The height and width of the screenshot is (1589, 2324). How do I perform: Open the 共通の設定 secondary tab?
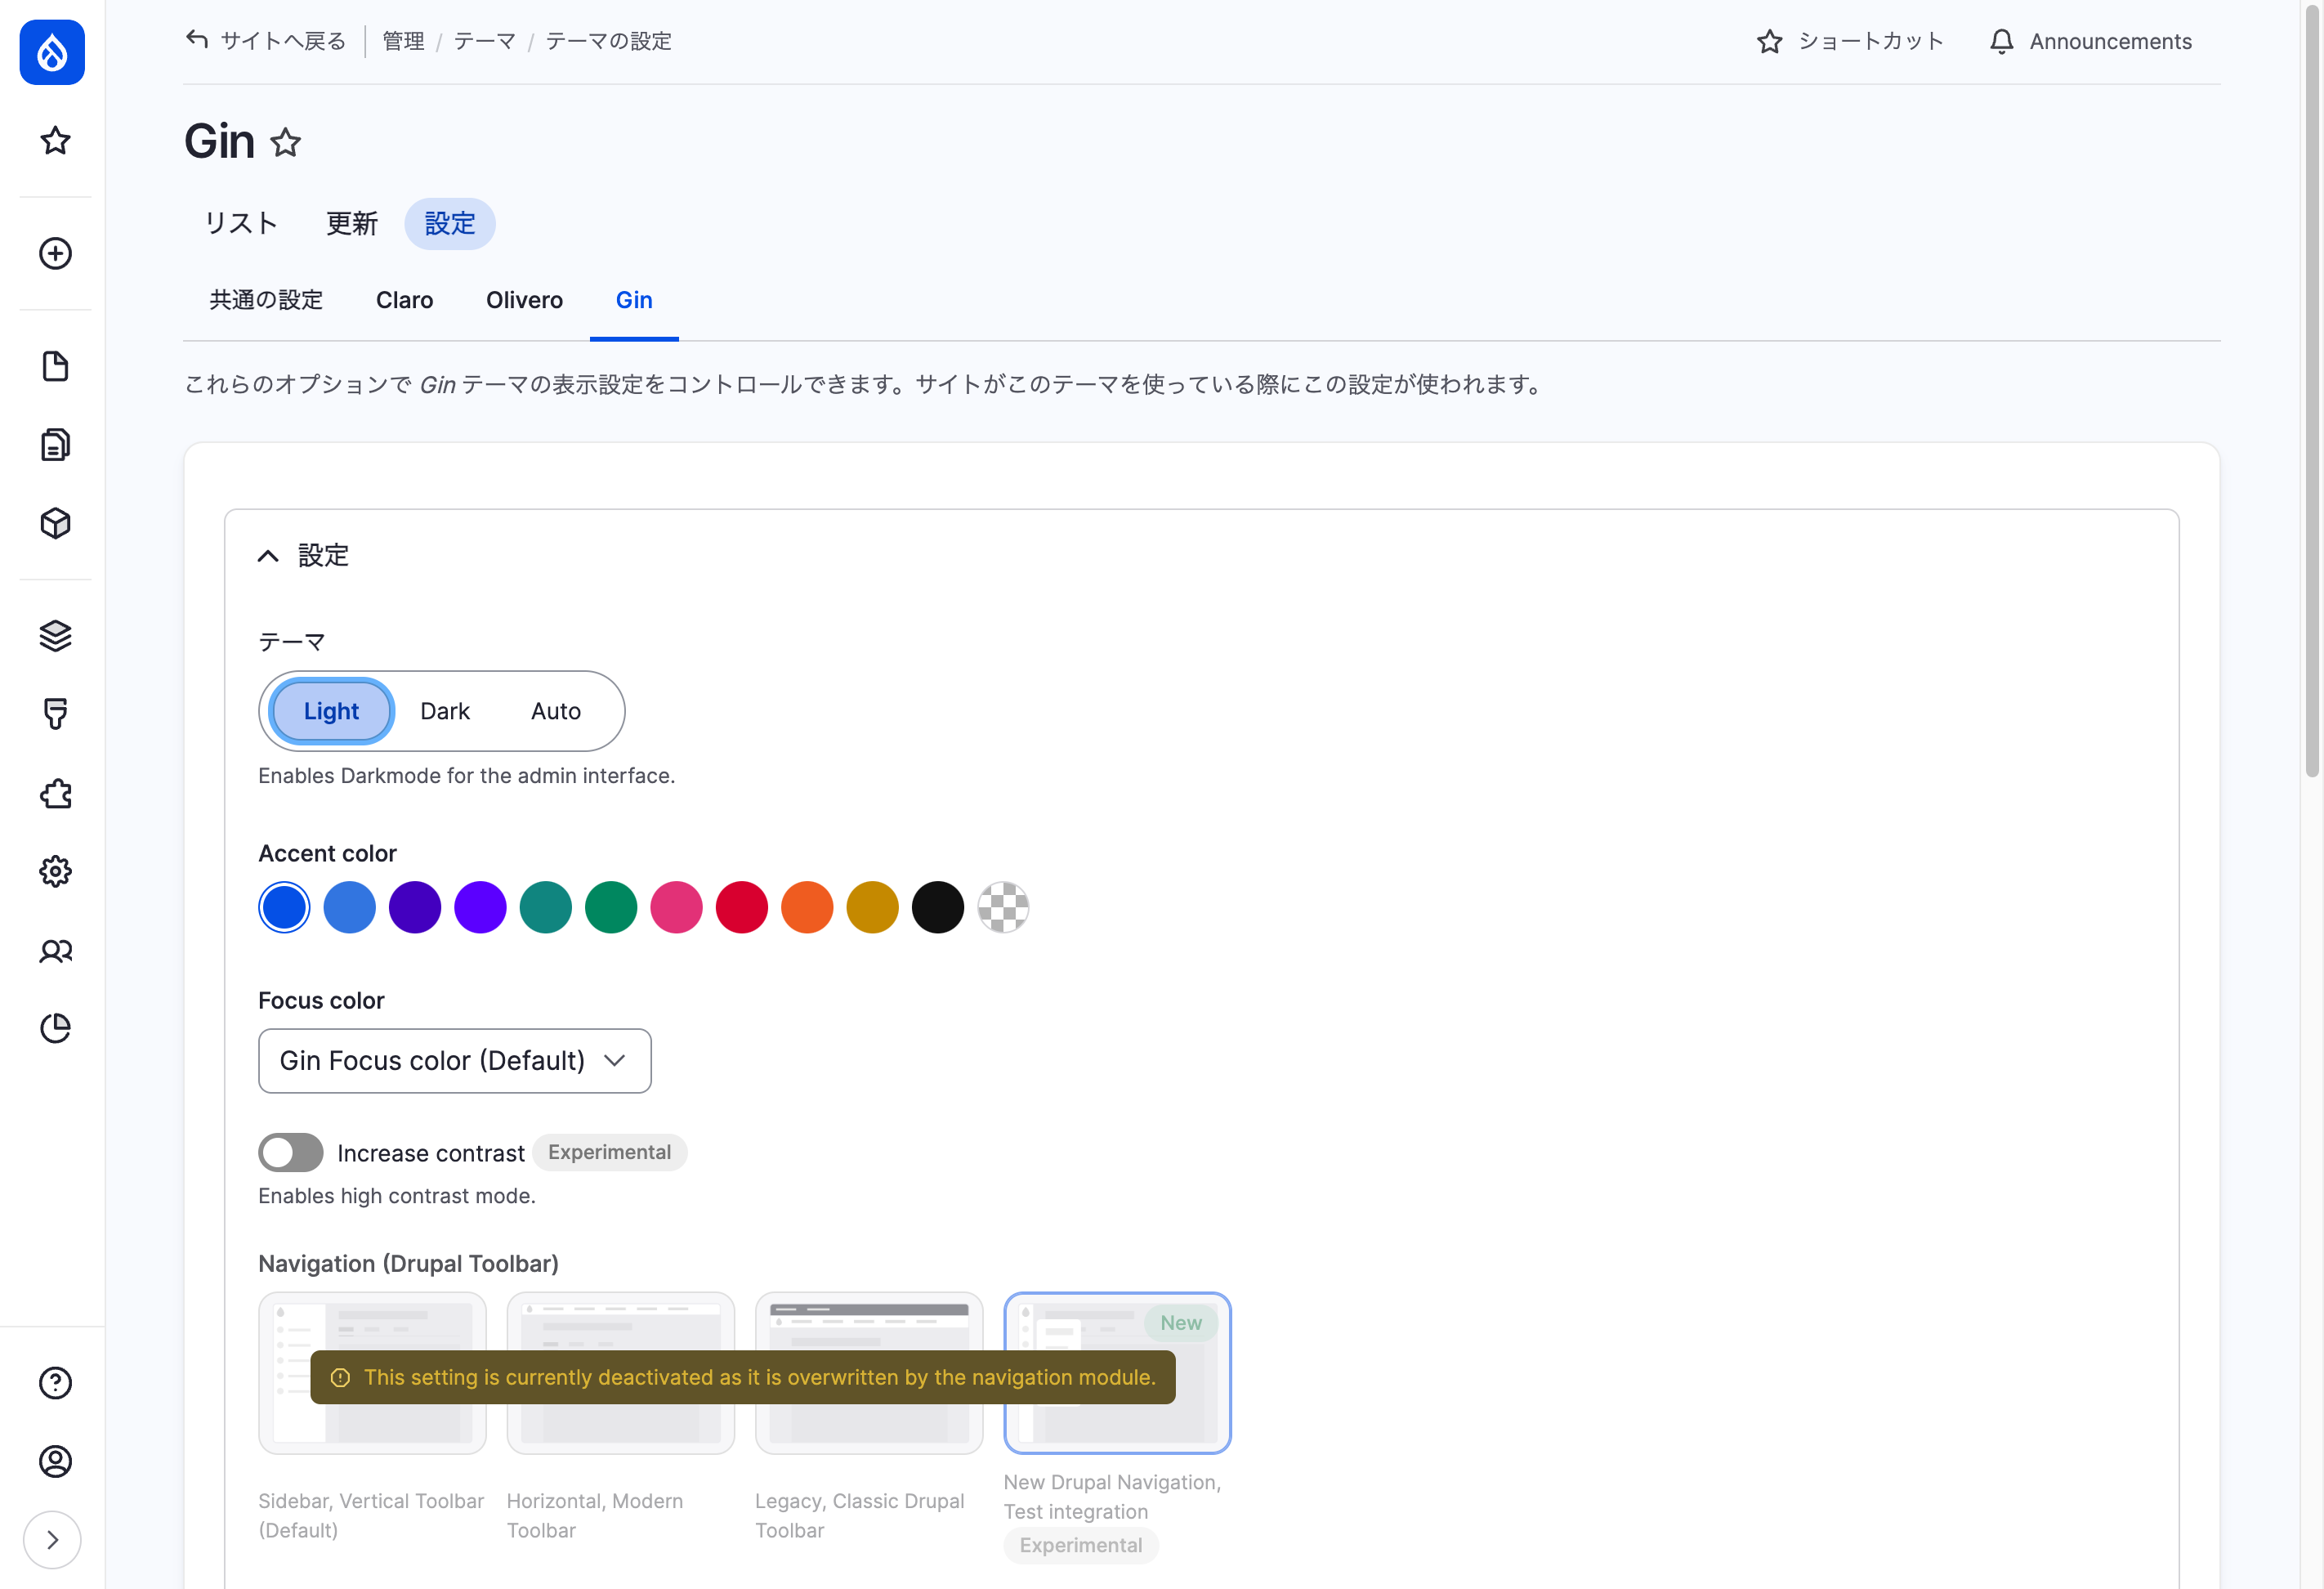click(266, 300)
